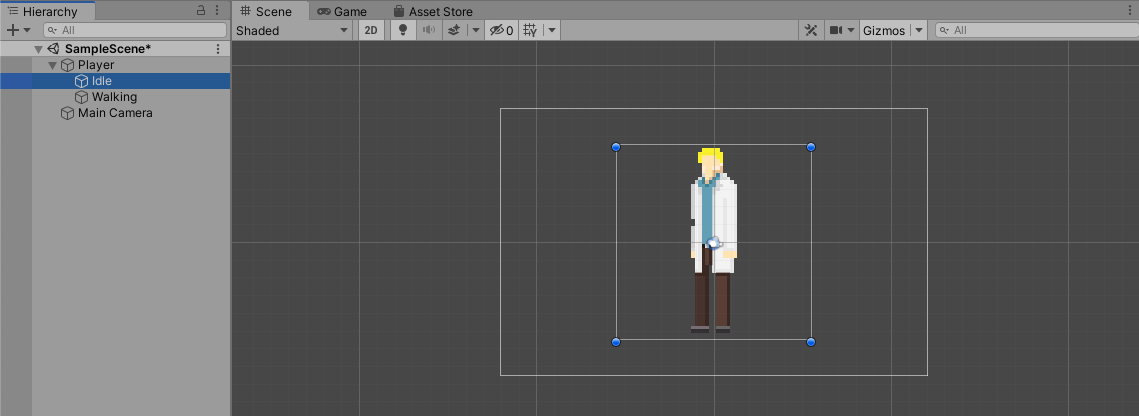Screen dimensions: 1139x416
Task: Switch to the Game tab
Action: (x=341, y=12)
